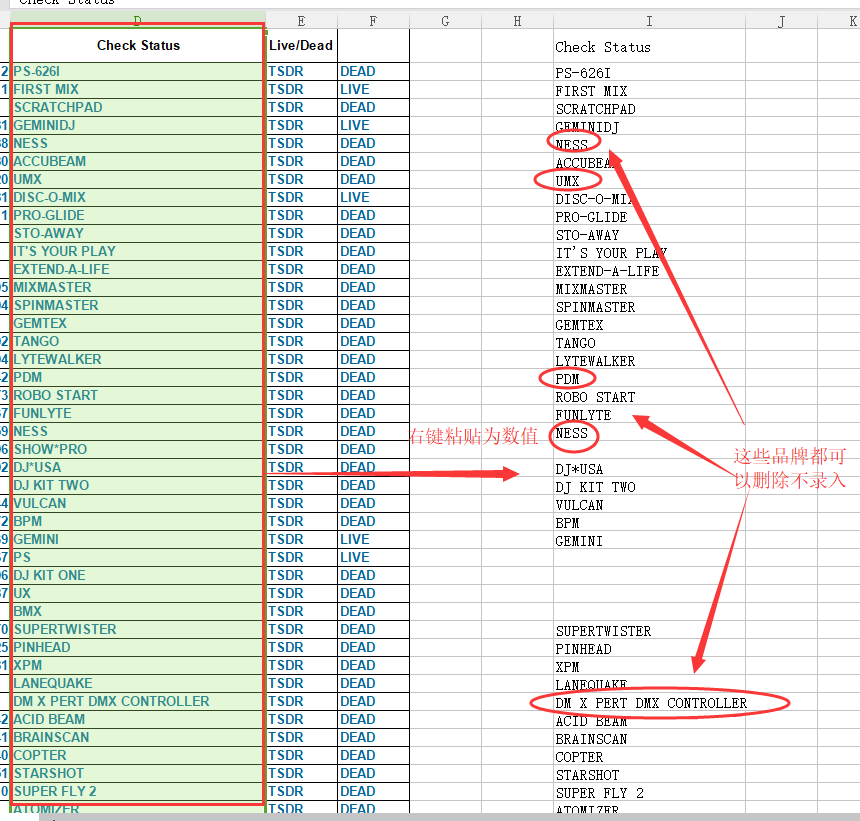
Task: Click the DEAD cell in the SCRATCHPAD row
Action: tap(374, 107)
